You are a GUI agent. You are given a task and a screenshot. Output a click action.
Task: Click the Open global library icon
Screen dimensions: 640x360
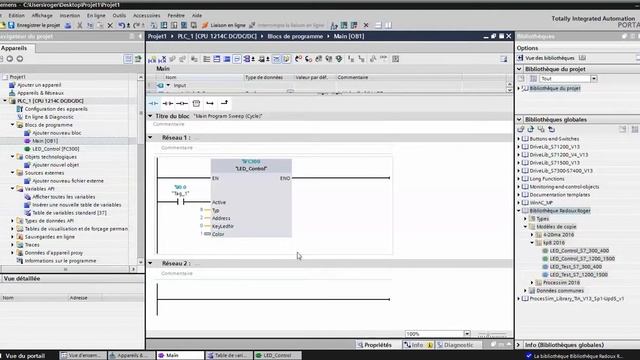(x=531, y=129)
